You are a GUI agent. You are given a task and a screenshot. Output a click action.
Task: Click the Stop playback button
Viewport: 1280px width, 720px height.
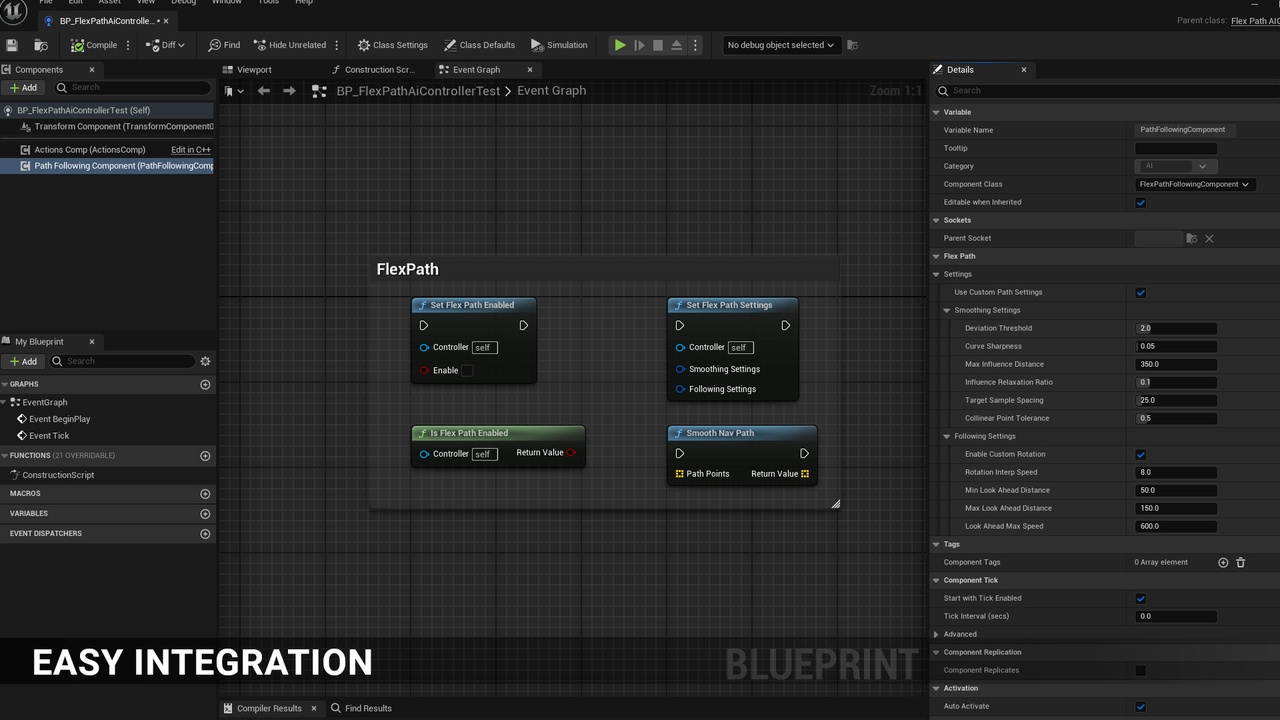tap(658, 45)
